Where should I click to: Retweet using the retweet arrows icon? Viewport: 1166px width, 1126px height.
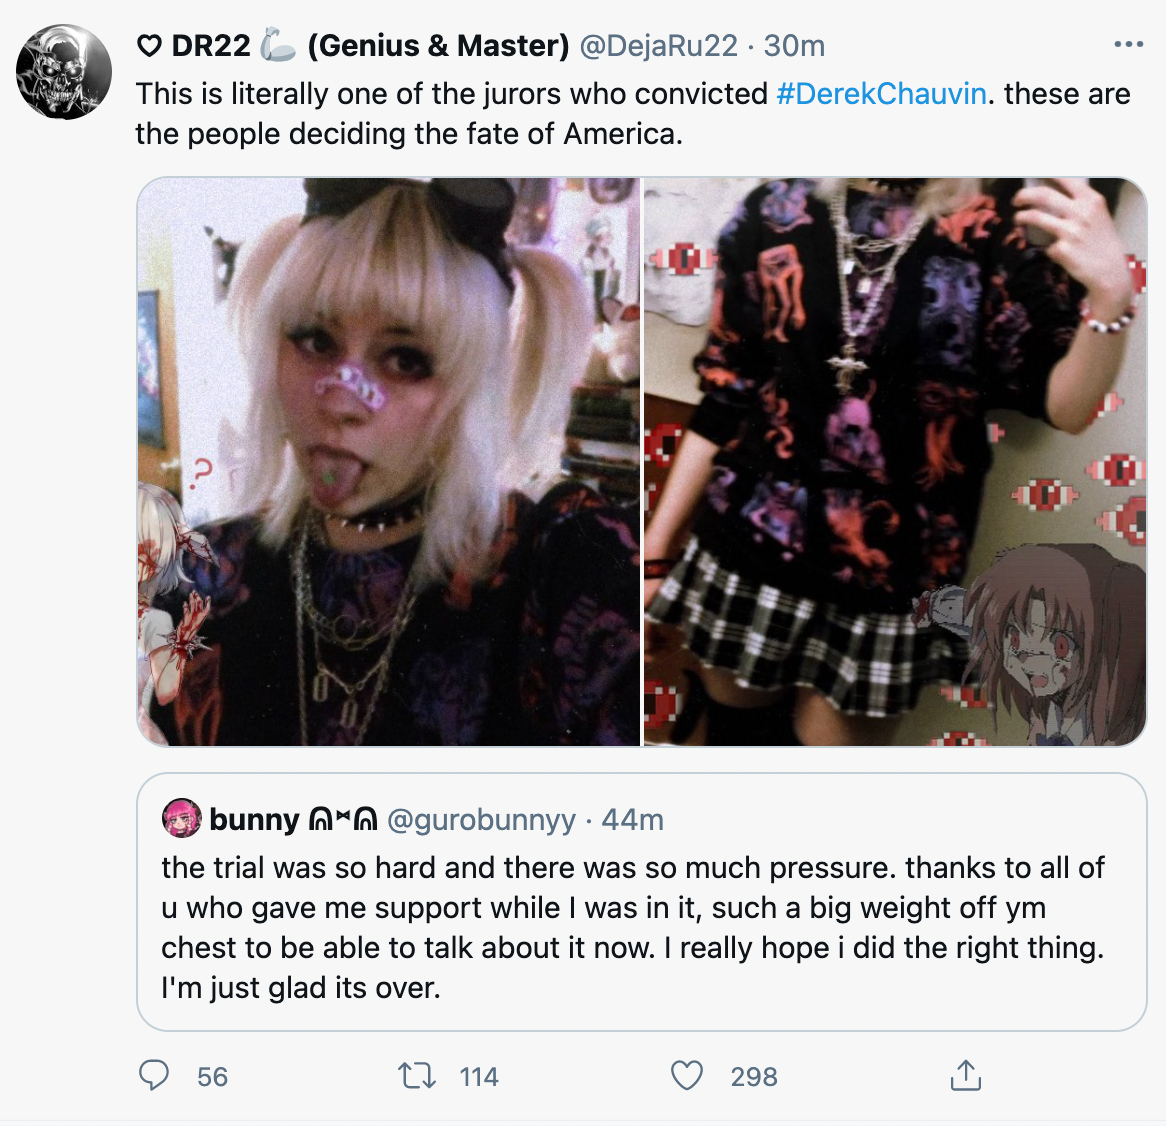(416, 1076)
